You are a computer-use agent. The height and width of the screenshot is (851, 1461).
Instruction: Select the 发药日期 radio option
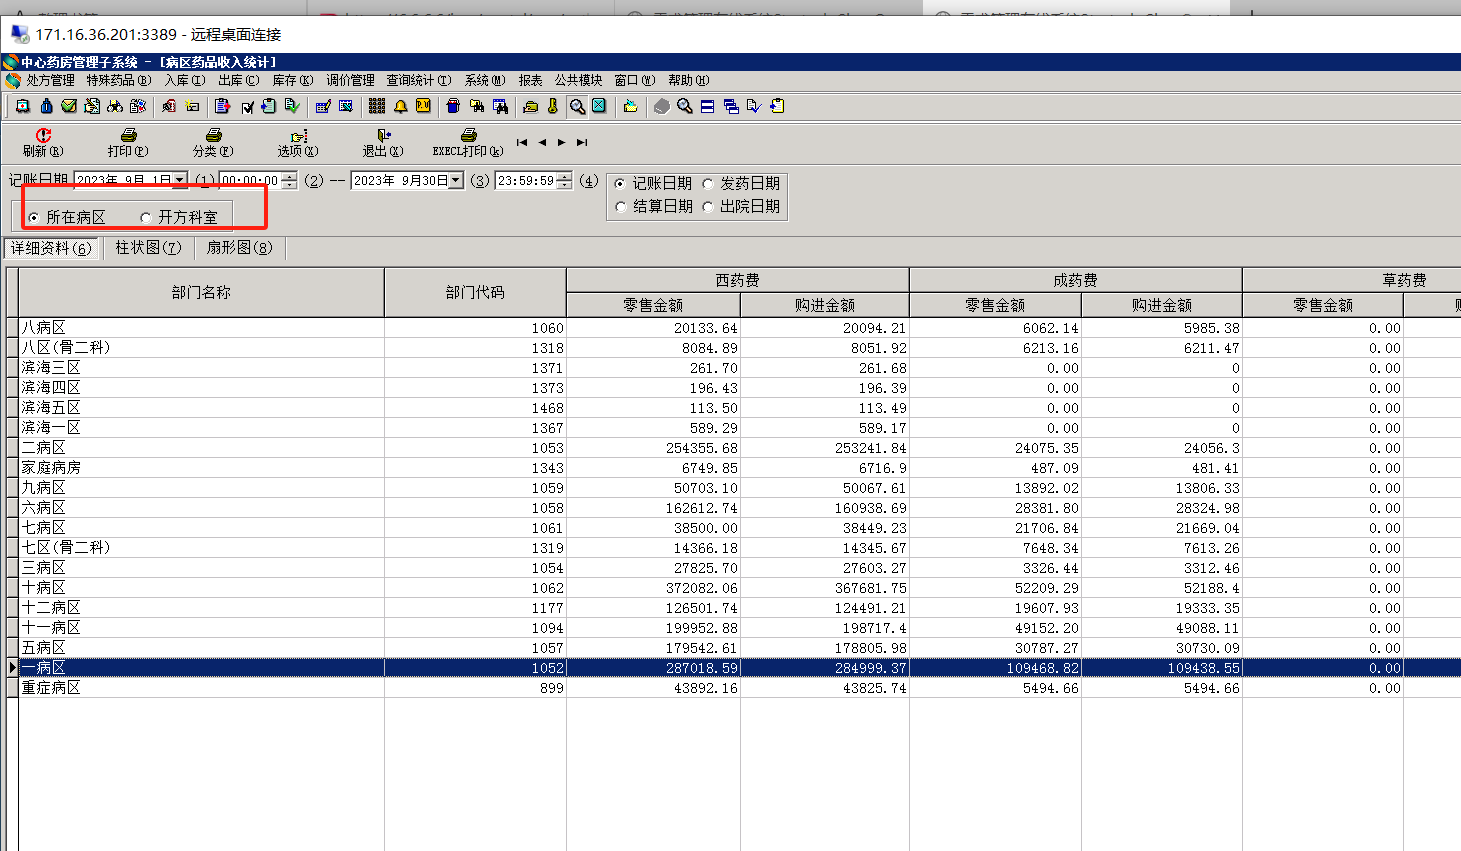tap(709, 183)
